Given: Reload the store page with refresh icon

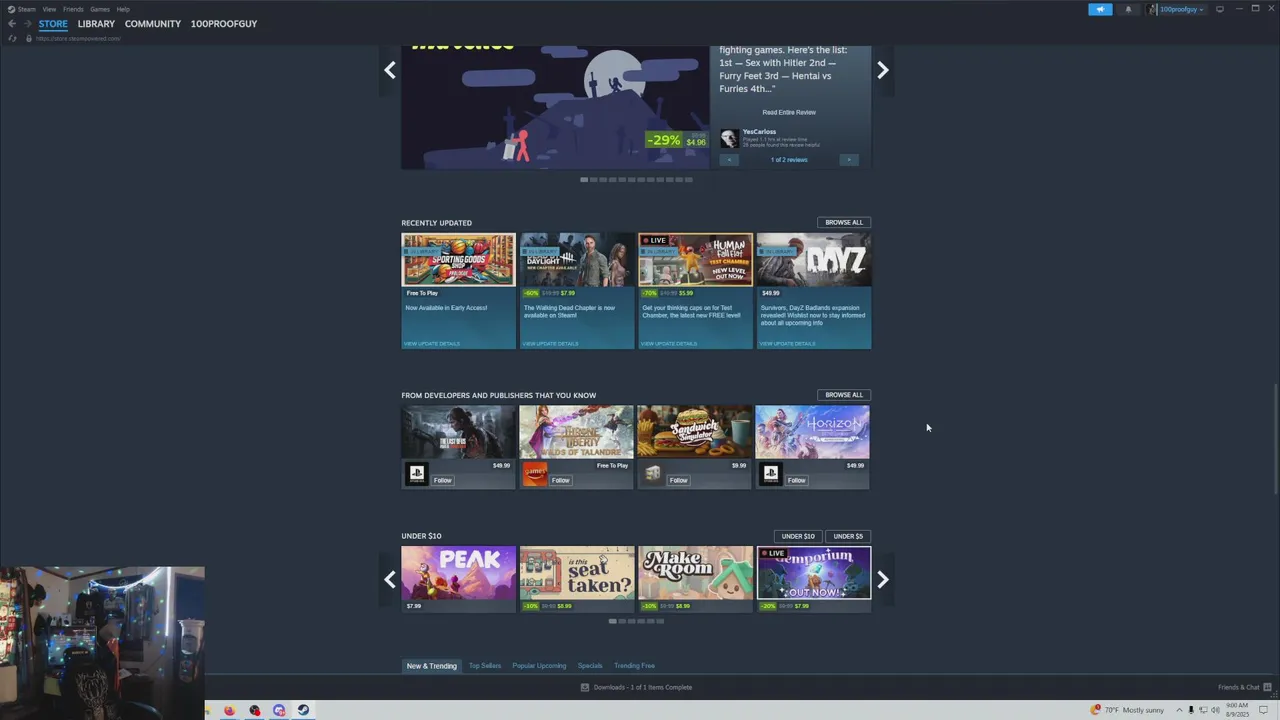Looking at the screenshot, I should coord(12,38).
